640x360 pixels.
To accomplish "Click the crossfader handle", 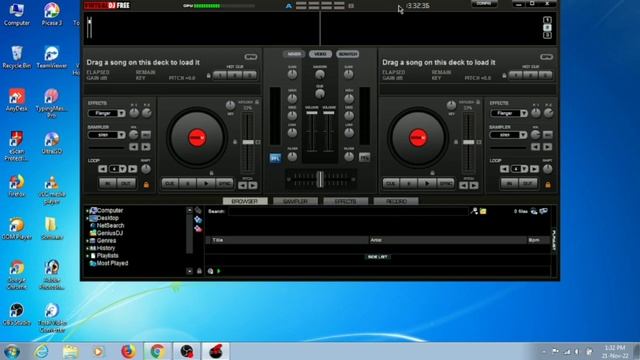I will pos(320,179).
